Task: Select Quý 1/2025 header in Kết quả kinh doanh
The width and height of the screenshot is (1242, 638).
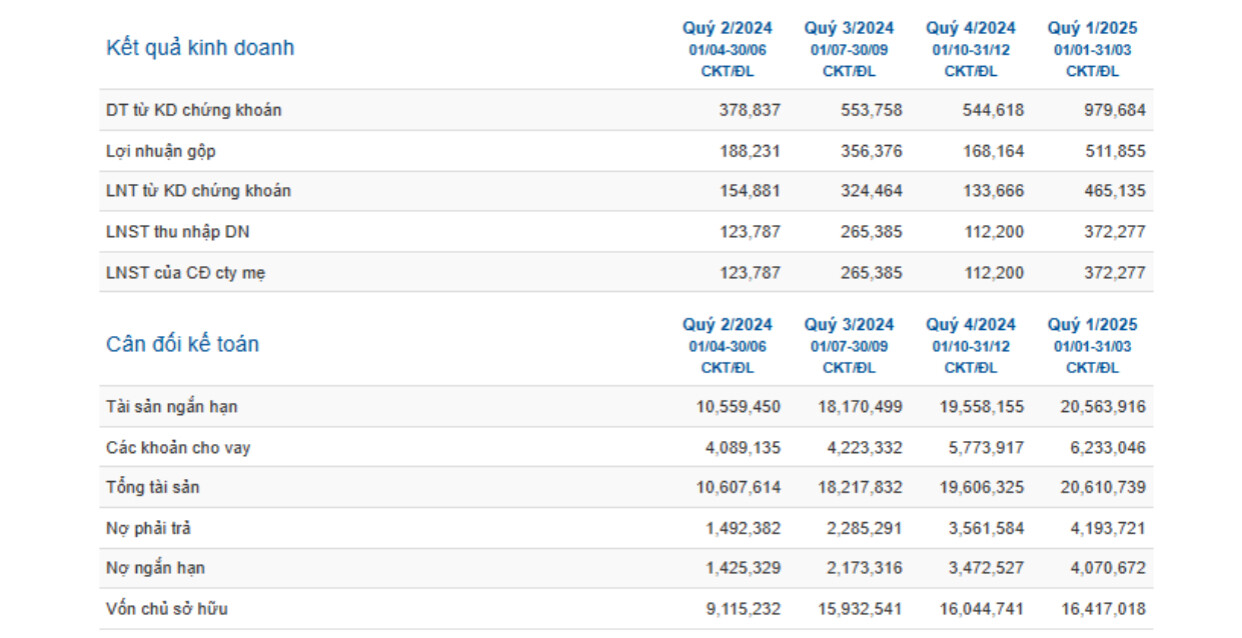Action: (x=1092, y=29)
